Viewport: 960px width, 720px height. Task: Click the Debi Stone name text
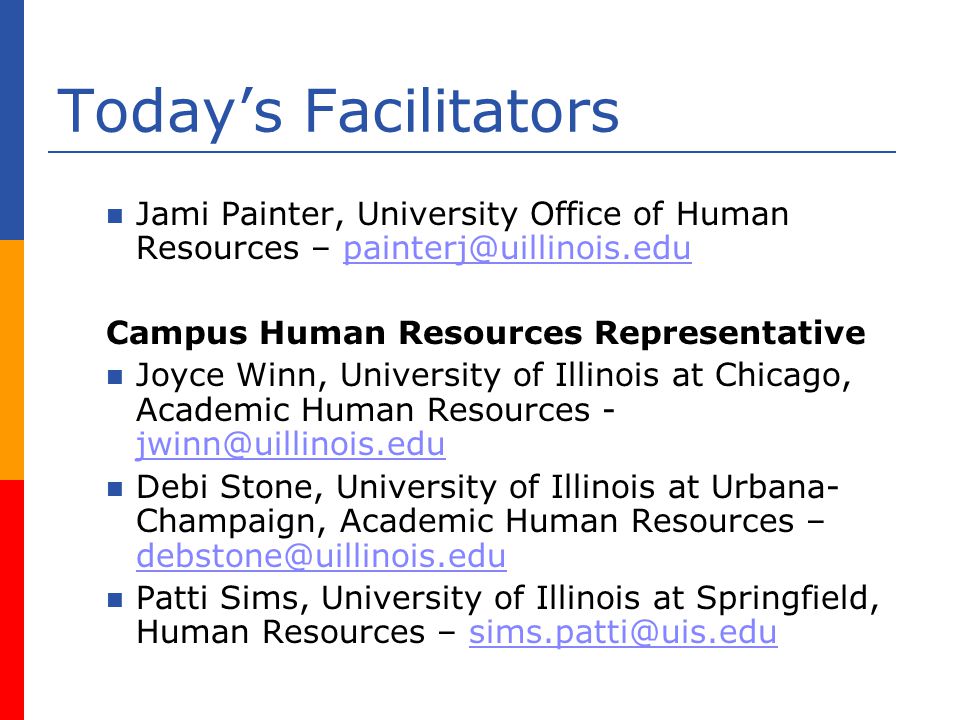coord(225,487)
